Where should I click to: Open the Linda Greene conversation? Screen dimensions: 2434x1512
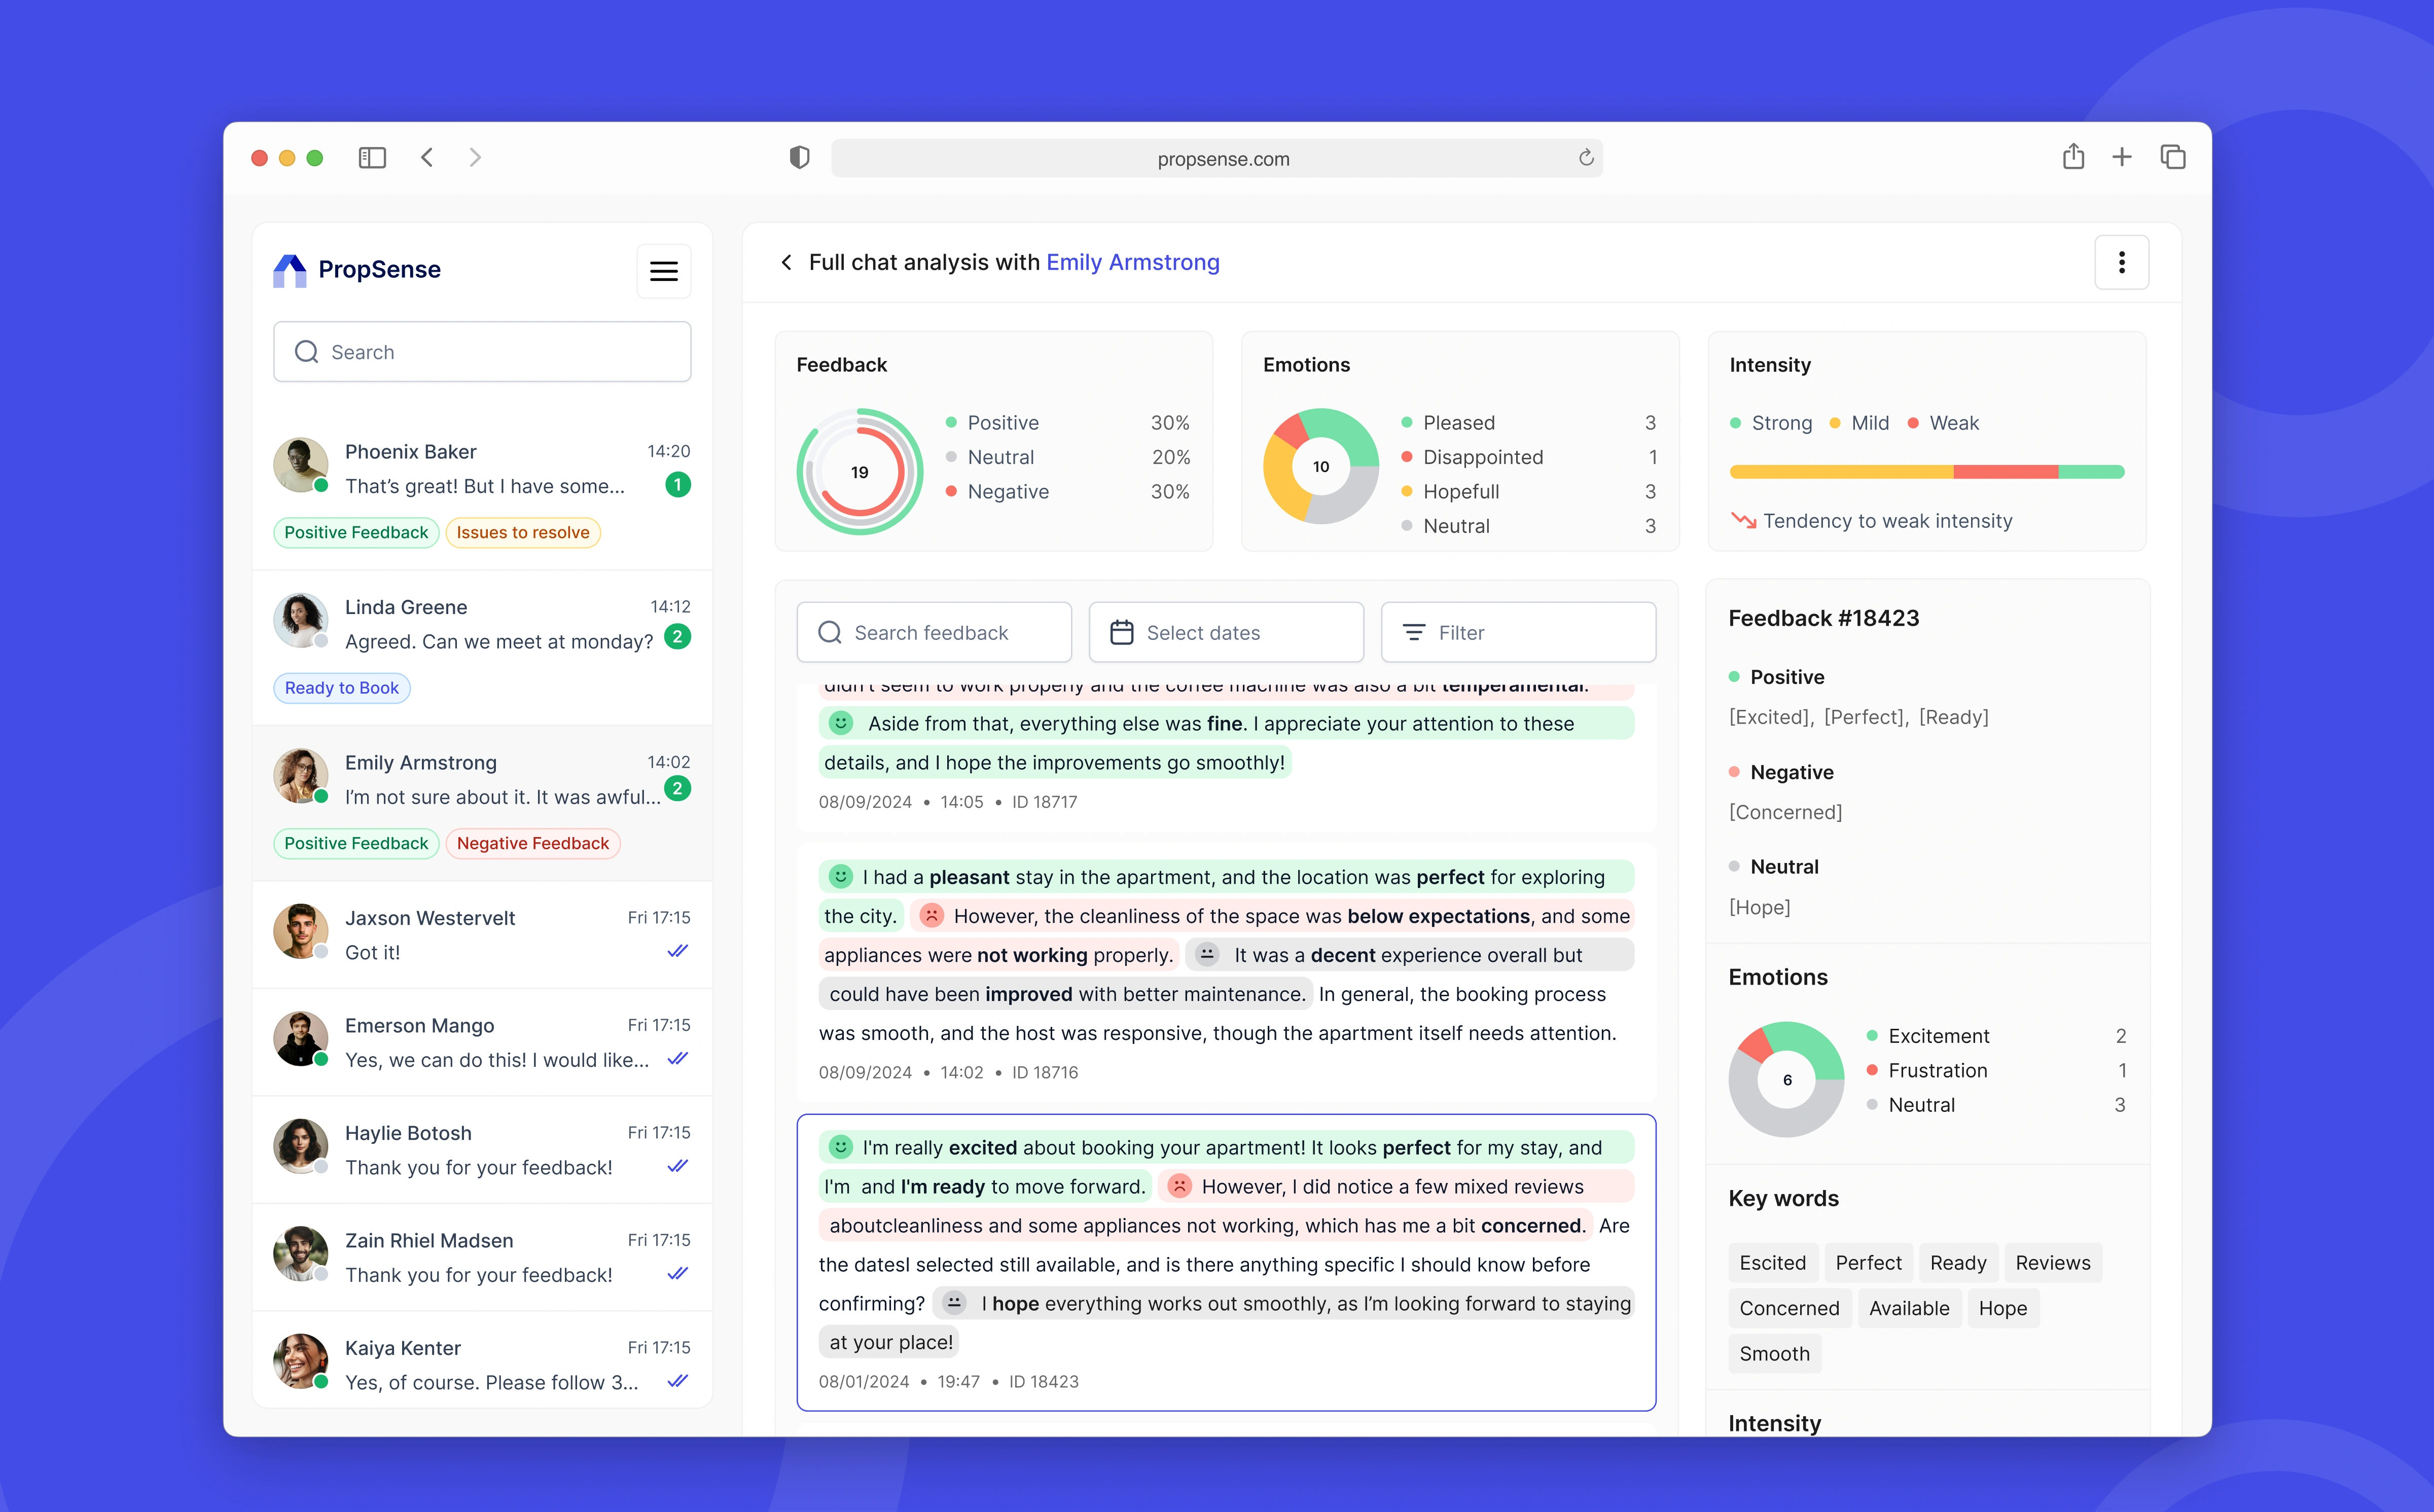point(482,647)
